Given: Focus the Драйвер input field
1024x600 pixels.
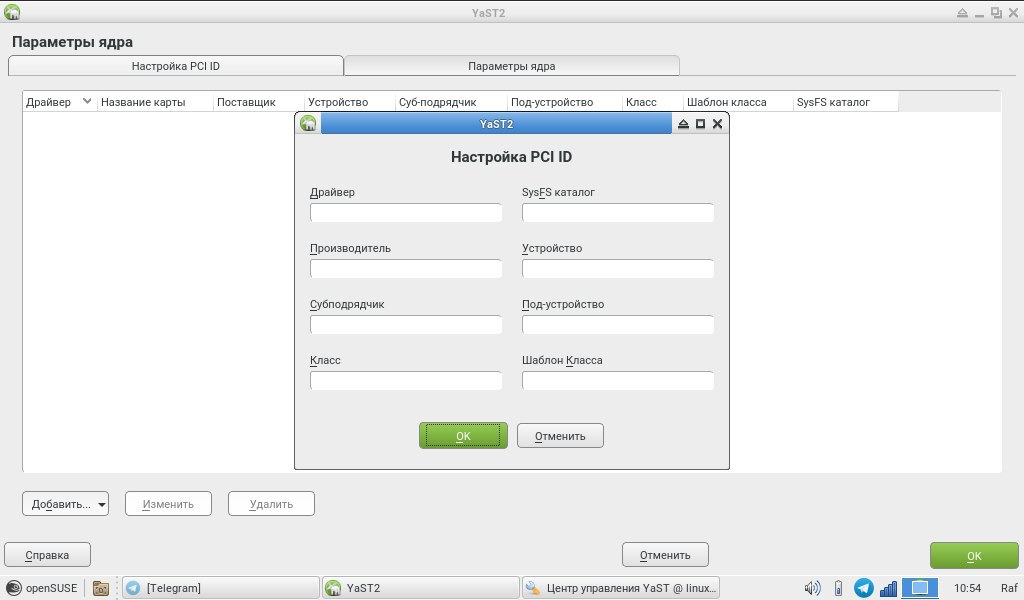Looking at the screenshot, I should pos(406,213).
